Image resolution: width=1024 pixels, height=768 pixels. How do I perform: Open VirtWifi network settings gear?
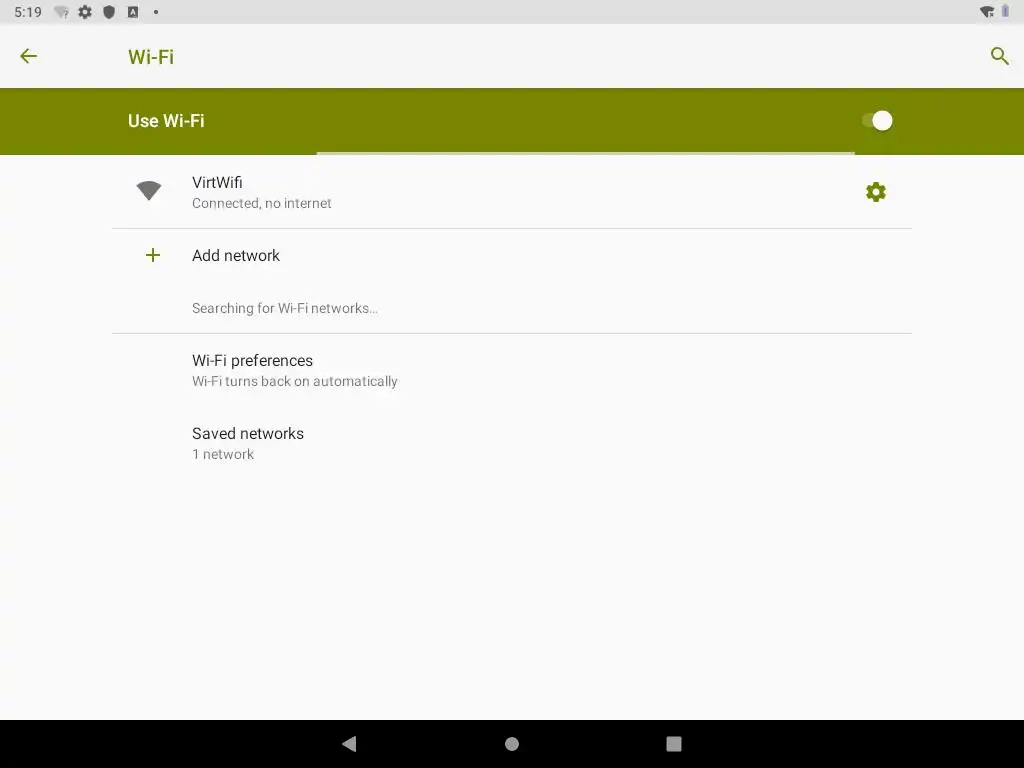876,192
